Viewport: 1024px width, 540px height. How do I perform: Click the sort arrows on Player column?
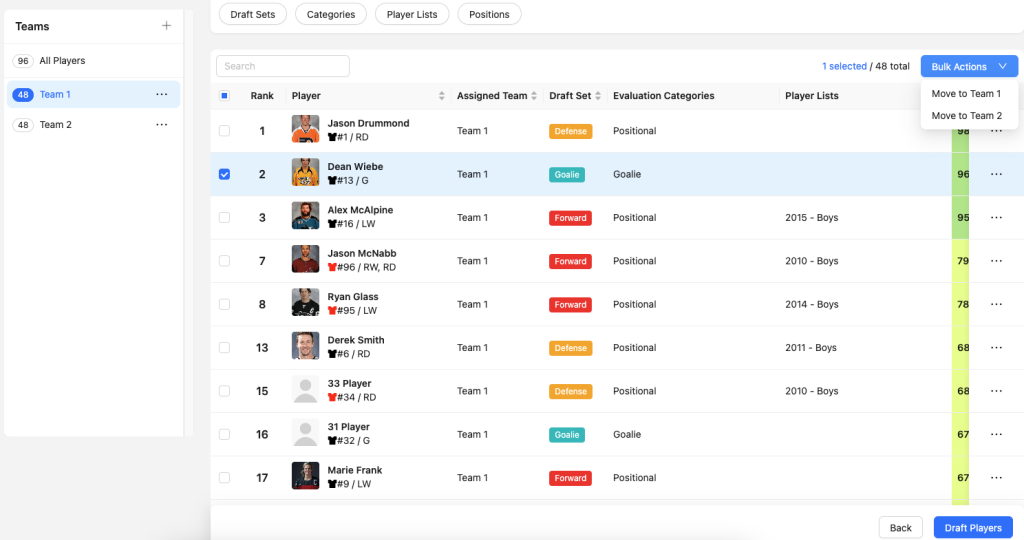click(442, 96)
